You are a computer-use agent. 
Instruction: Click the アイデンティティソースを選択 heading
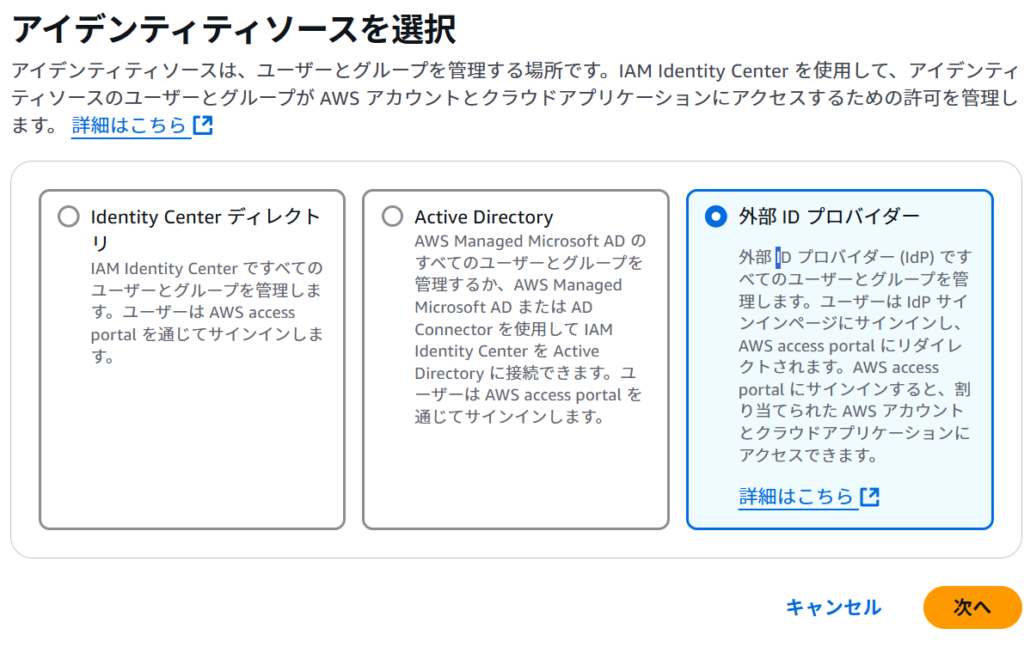point(233,29)
